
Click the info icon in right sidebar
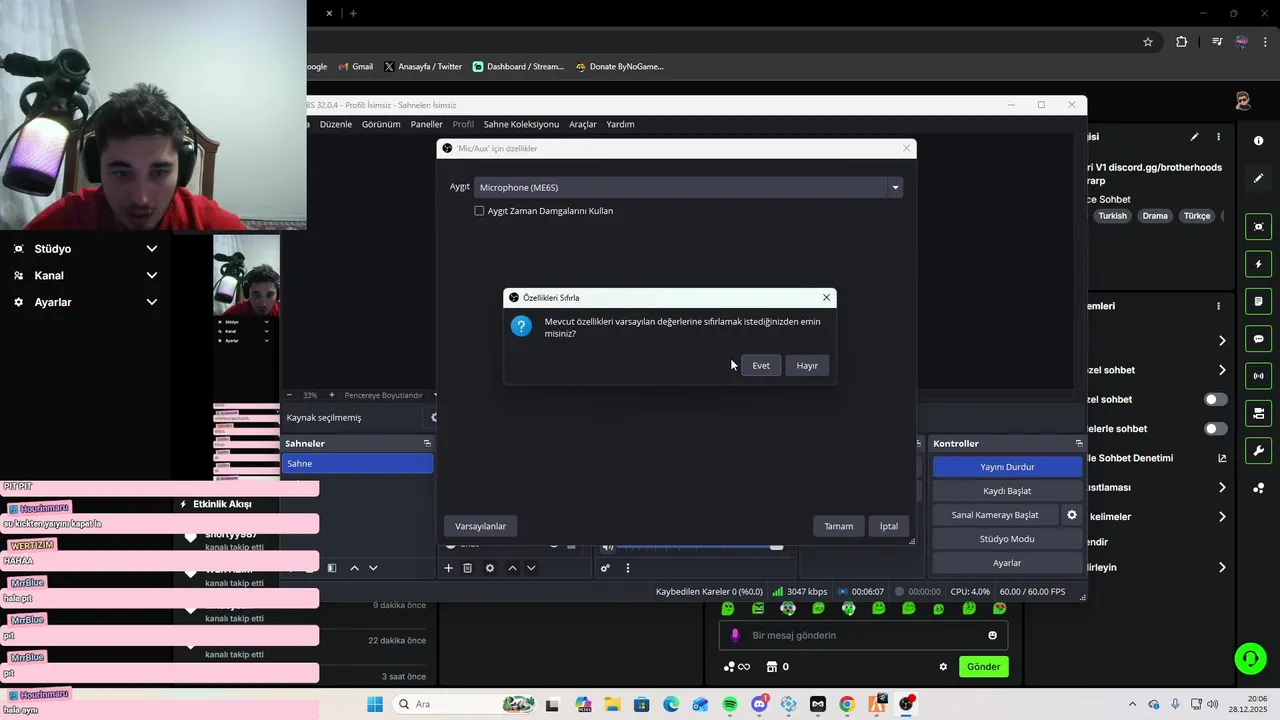(x=1258, y=141)
